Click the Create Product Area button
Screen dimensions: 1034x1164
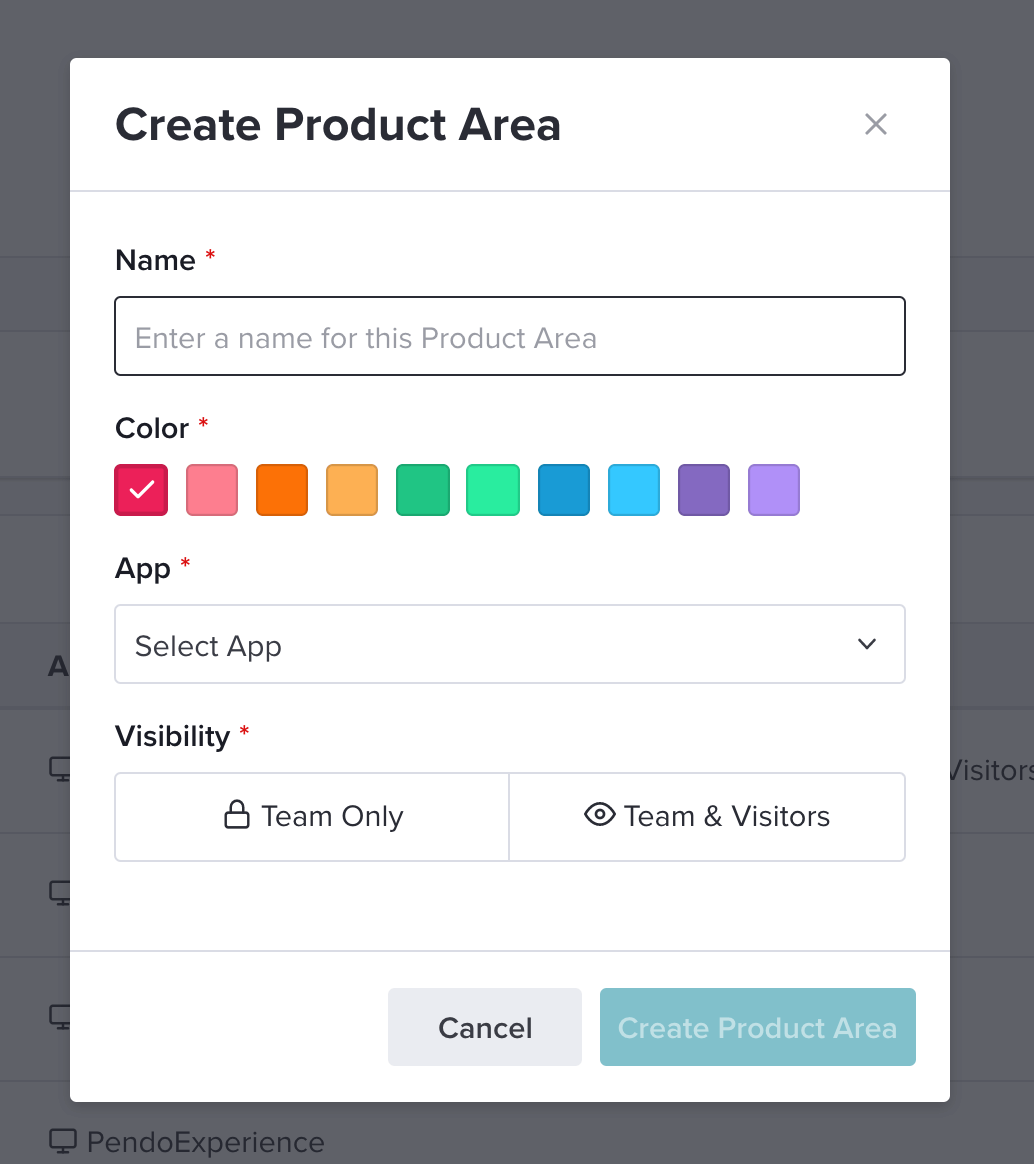(758, 1027)
